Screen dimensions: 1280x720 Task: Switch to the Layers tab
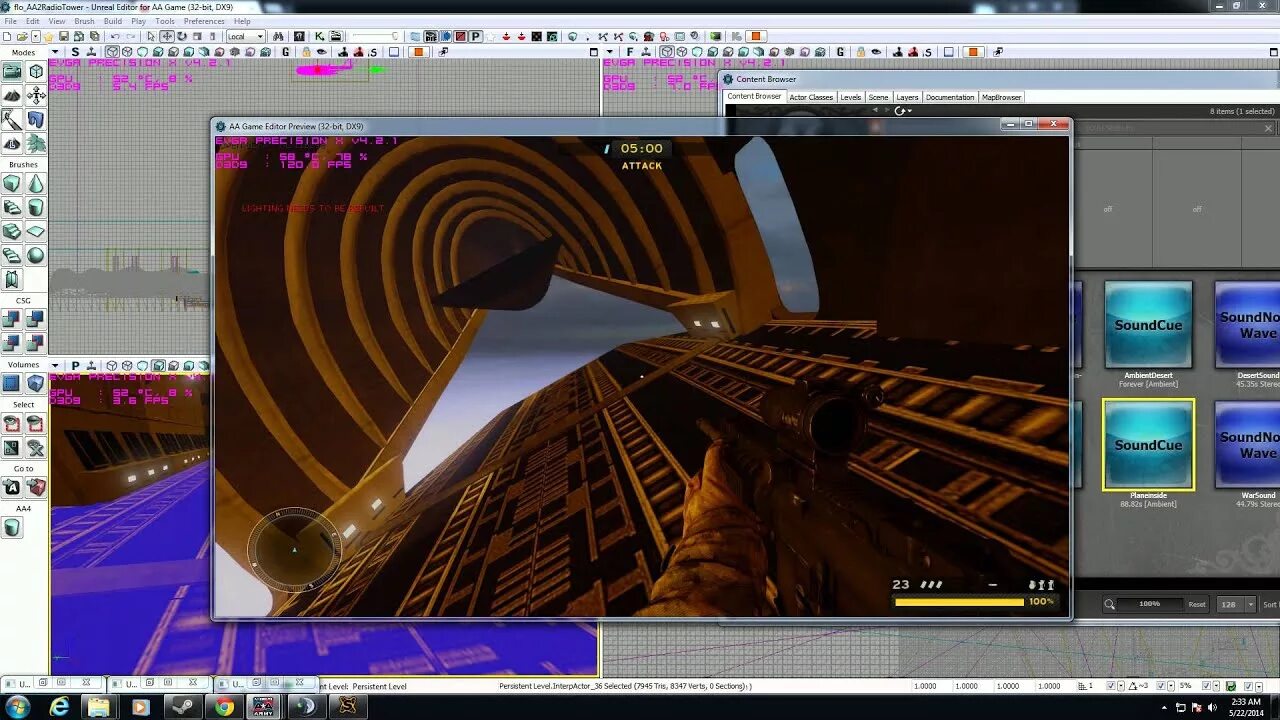tap(907, 97)
